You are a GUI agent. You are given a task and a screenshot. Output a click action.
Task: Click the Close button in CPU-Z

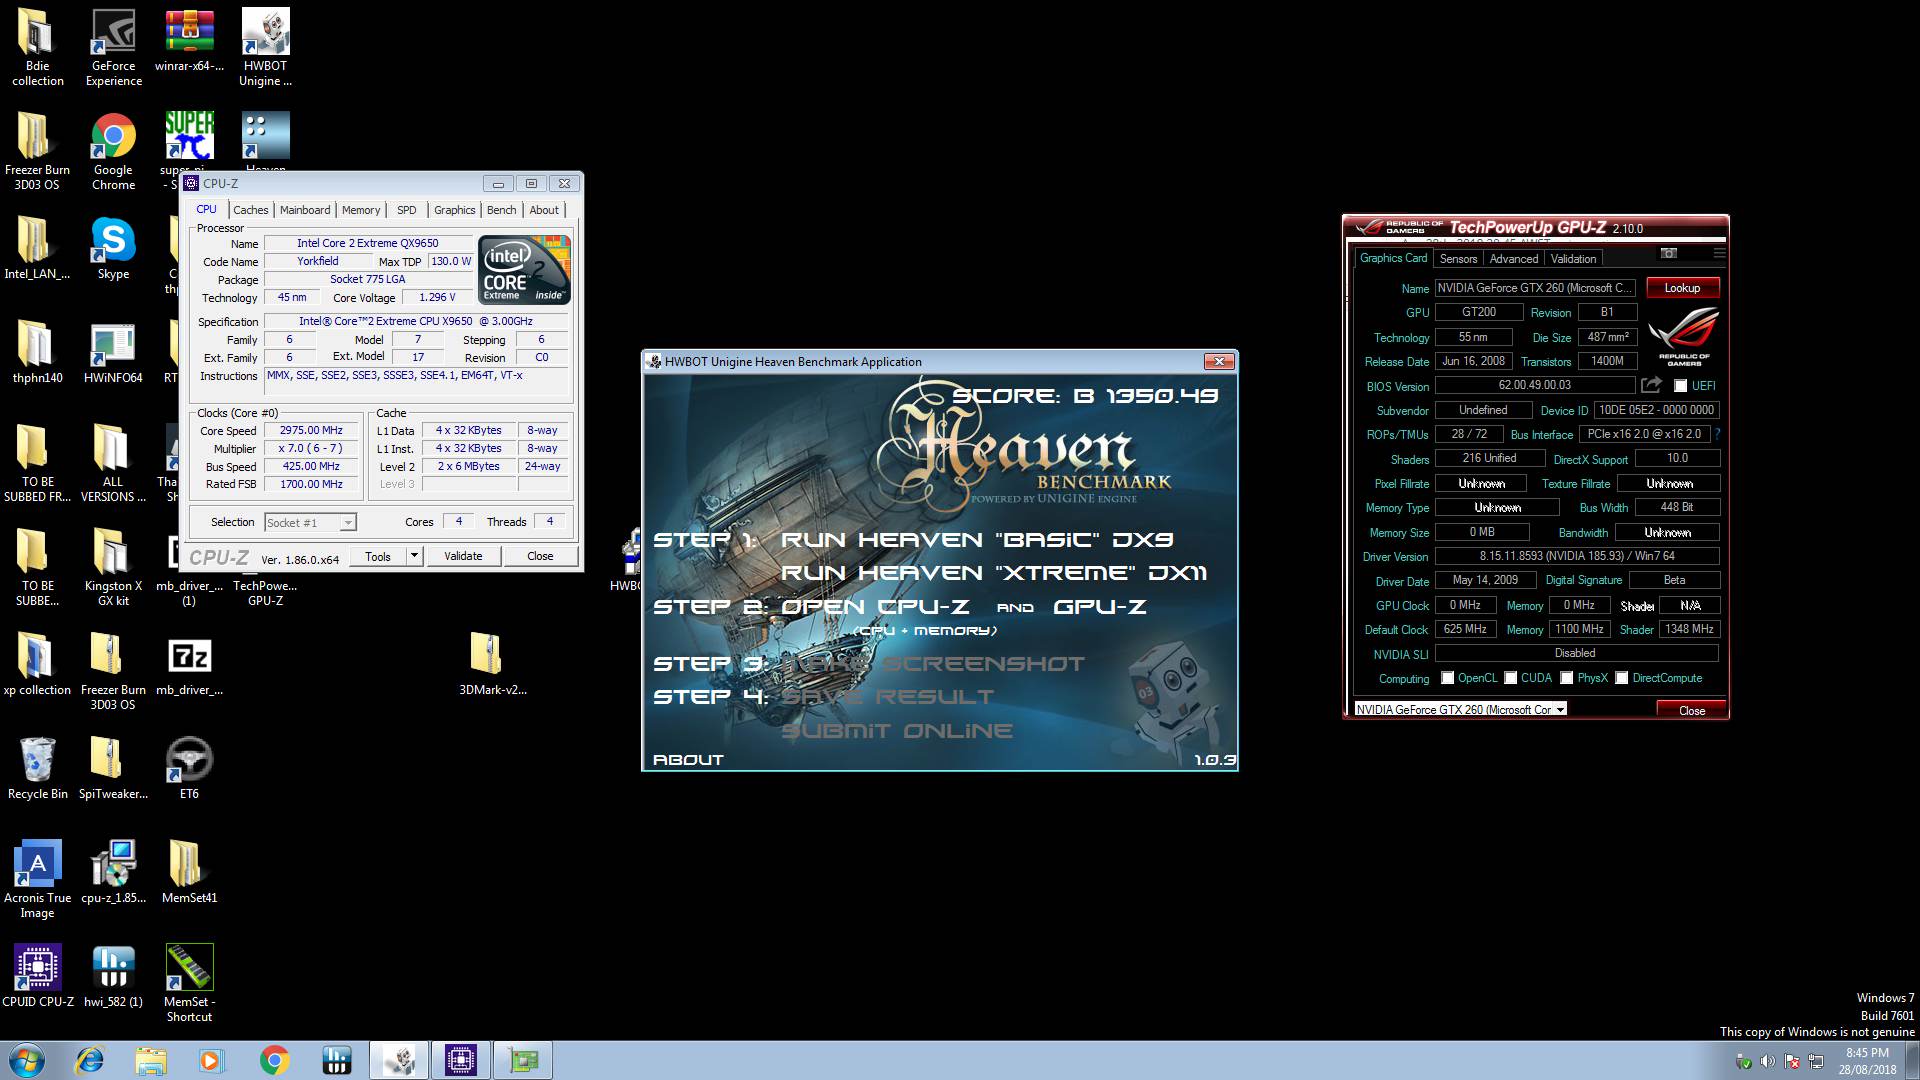pos(540,556)
